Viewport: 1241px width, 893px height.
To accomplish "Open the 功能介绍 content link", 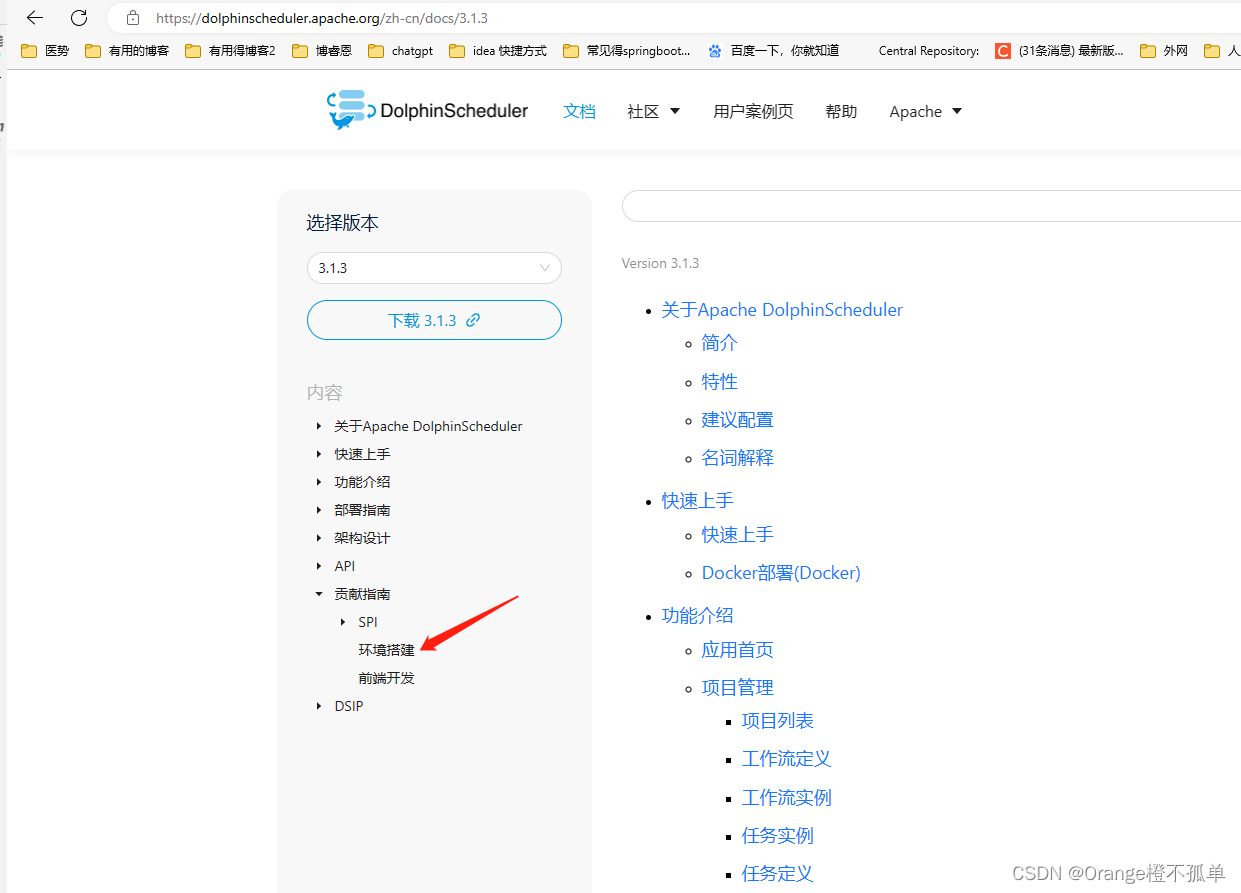I will (697, 616).
